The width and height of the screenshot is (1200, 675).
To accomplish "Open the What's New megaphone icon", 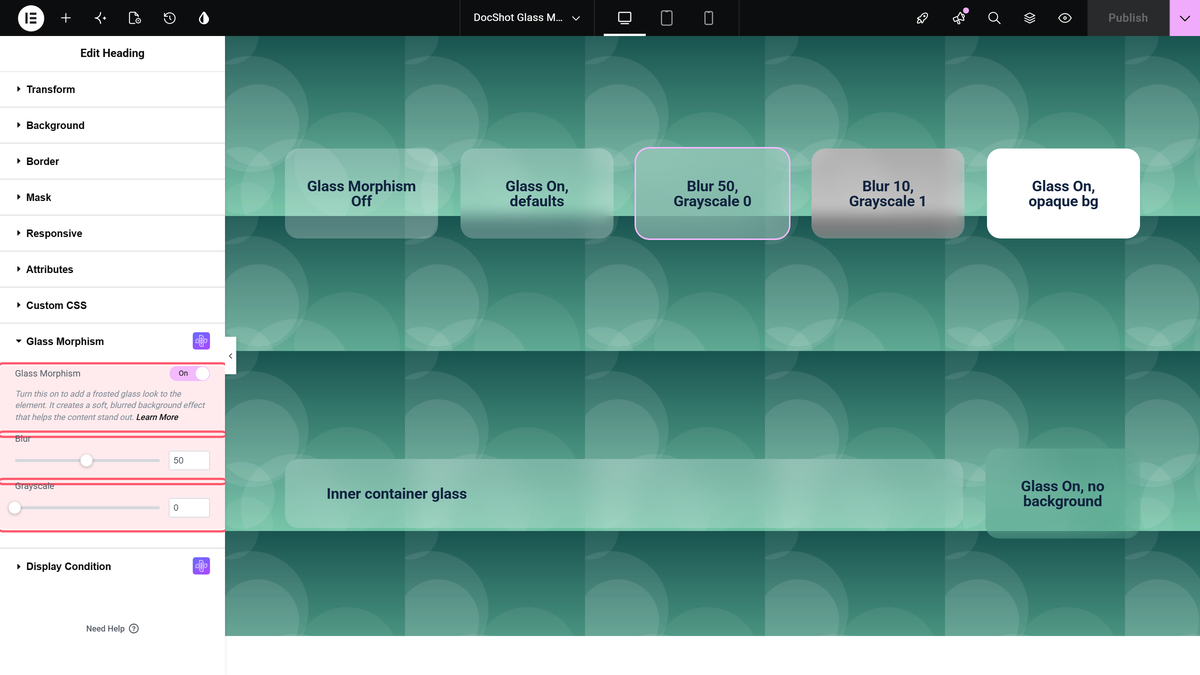I will (959, 18).
